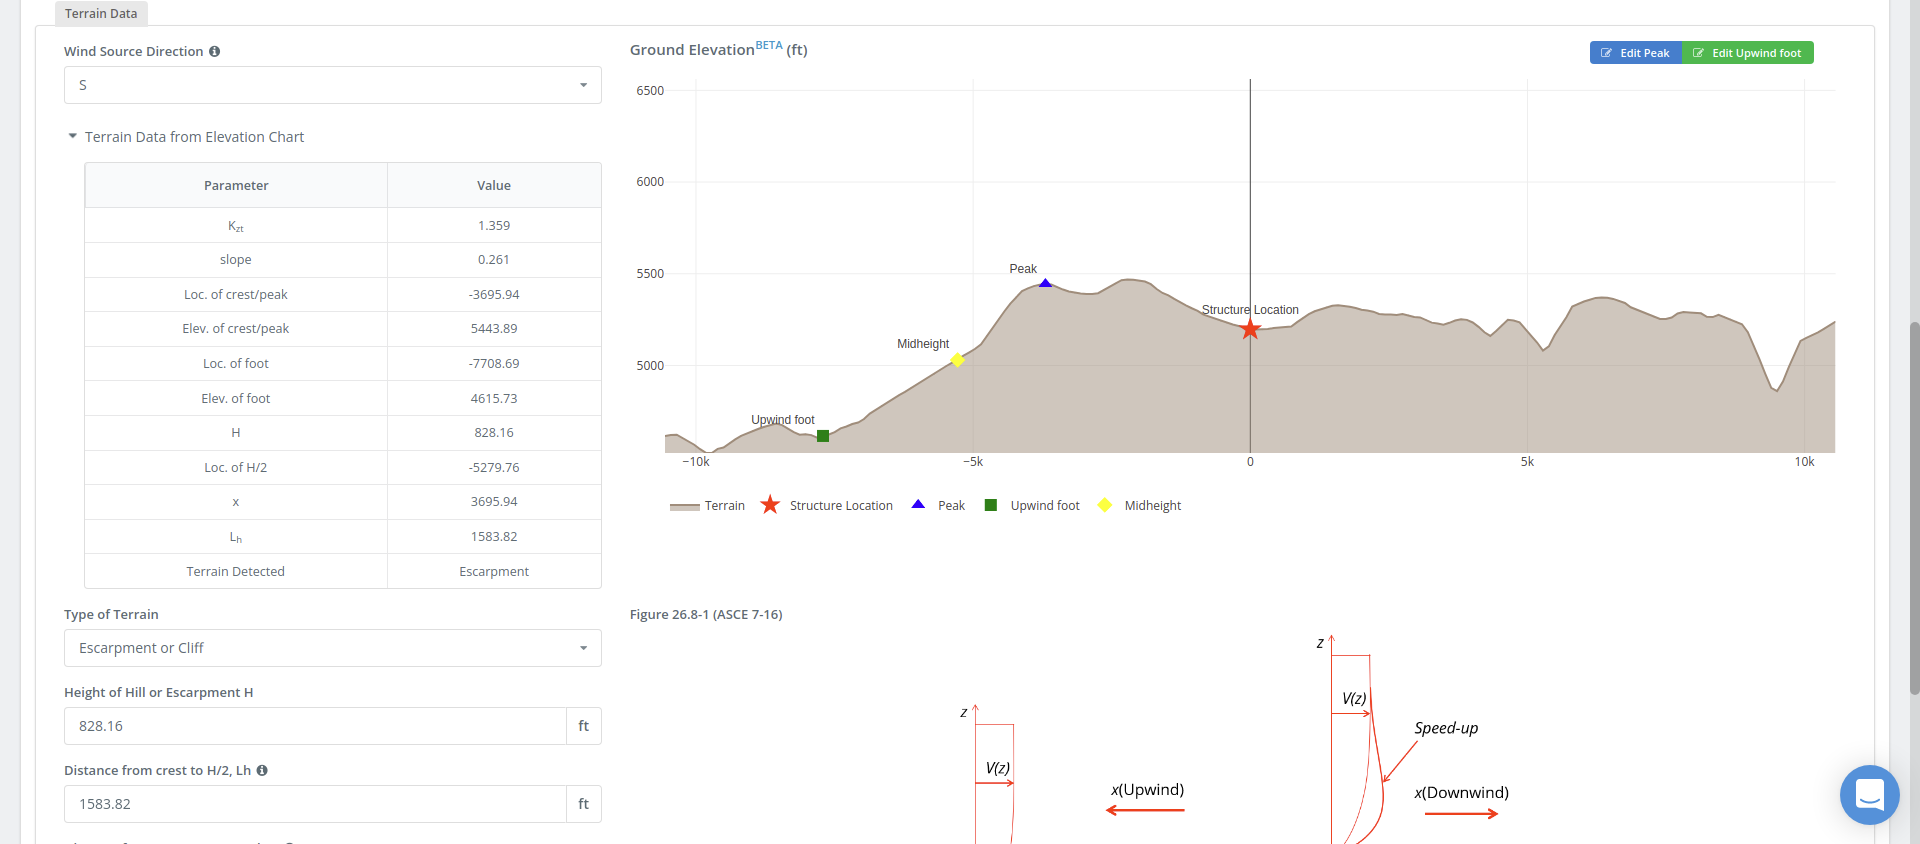
Task: Toggle Structure Location series in legend
Action: click(x=827, y=506)
